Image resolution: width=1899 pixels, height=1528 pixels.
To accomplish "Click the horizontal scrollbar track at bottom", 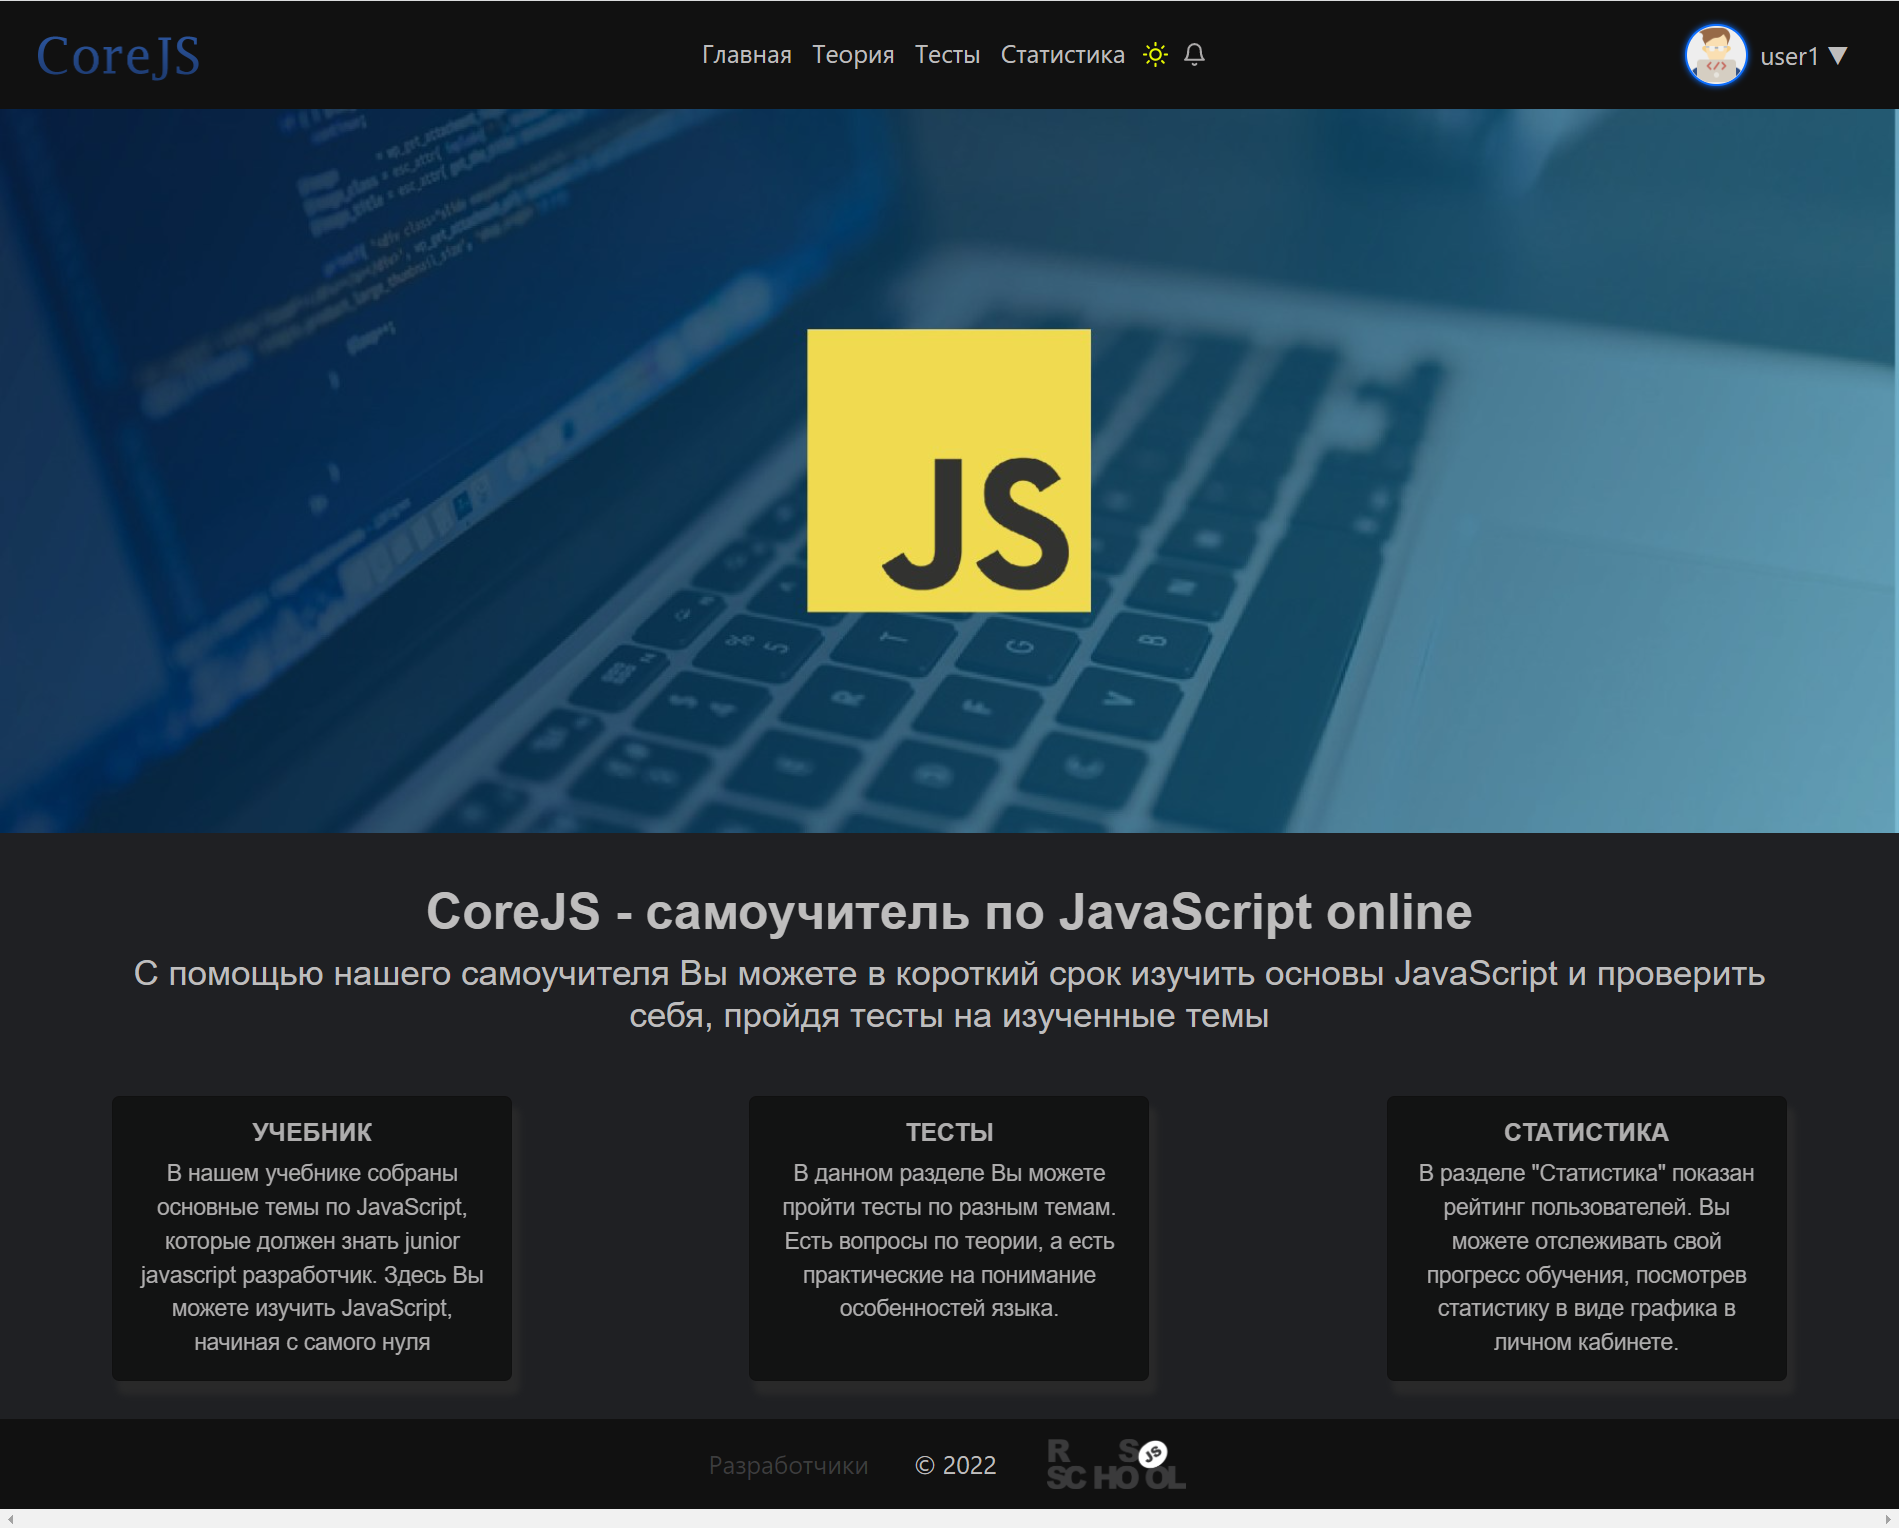I will click(949, 1519).
